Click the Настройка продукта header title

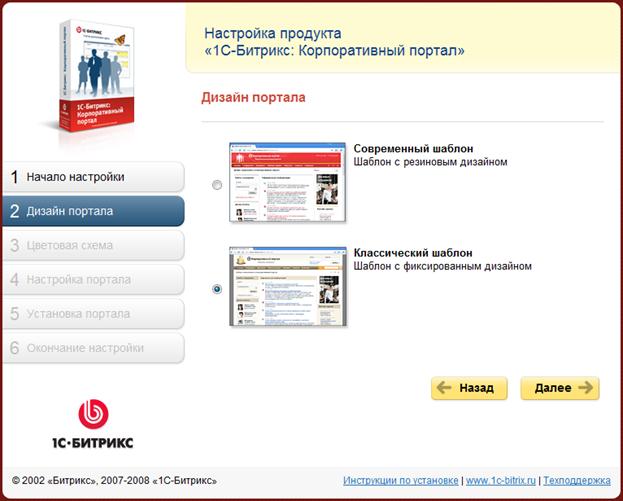[334, 42]
